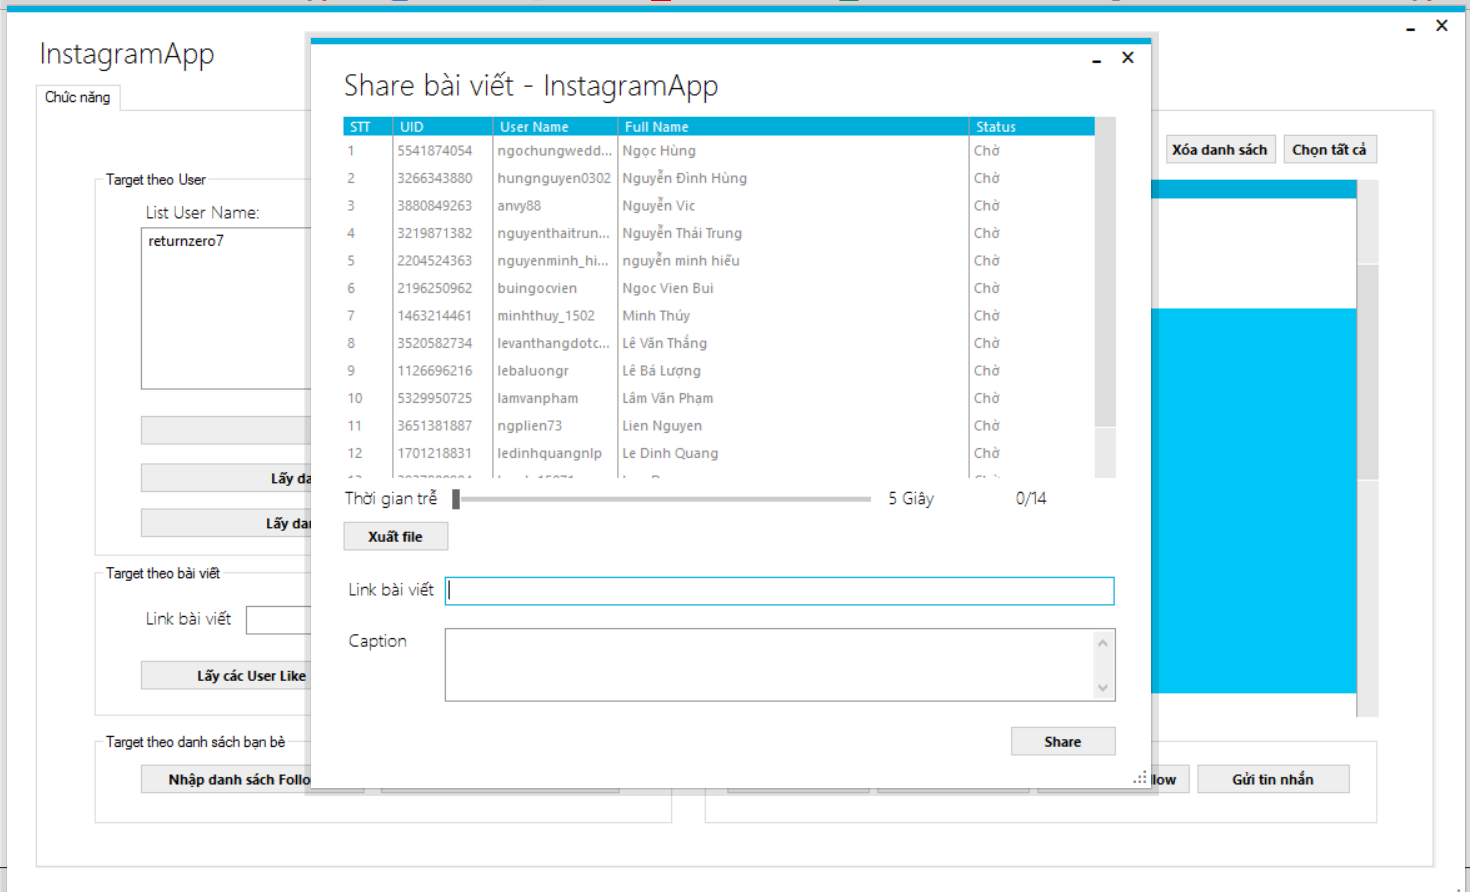
Task: Click the user list vertical scrollbar thumb
Action: [x=1104, y=282]
